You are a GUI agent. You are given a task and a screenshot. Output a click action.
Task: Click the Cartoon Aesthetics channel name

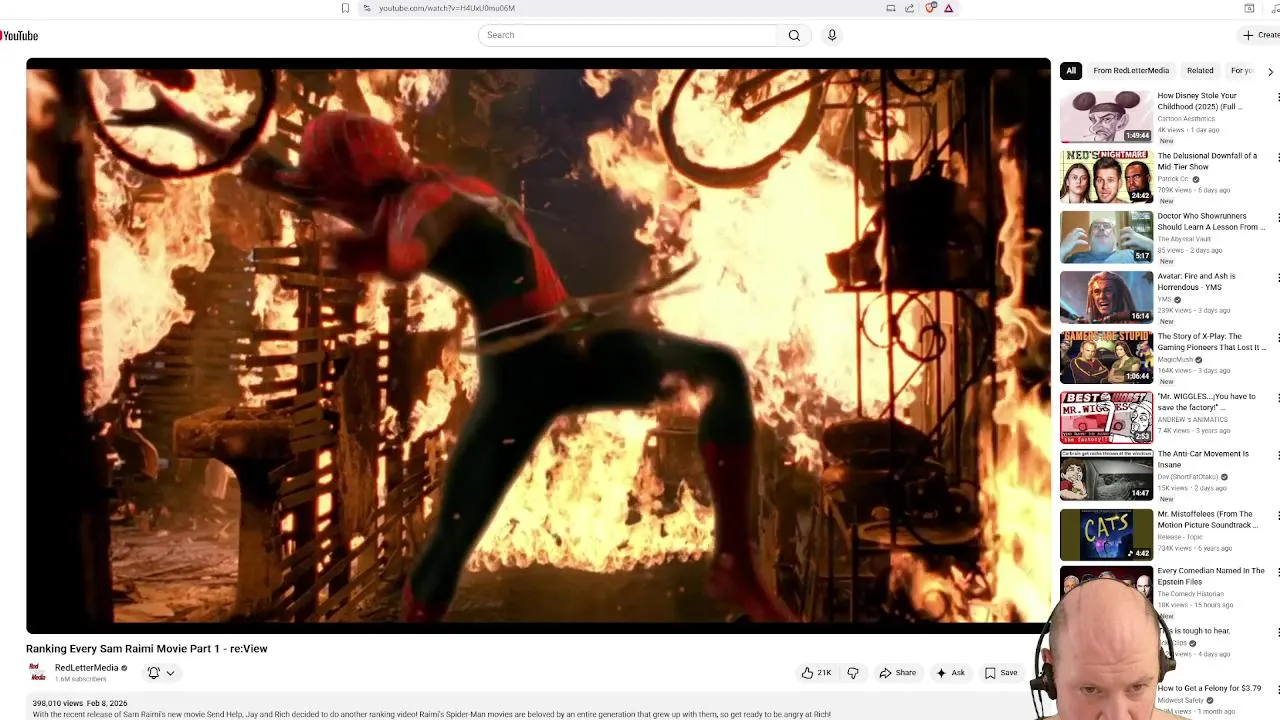(x=1186, y=119)
